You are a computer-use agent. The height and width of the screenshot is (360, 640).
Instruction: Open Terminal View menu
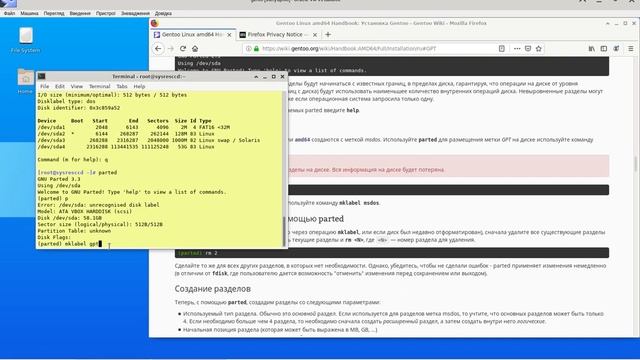[x=77, y=87]
